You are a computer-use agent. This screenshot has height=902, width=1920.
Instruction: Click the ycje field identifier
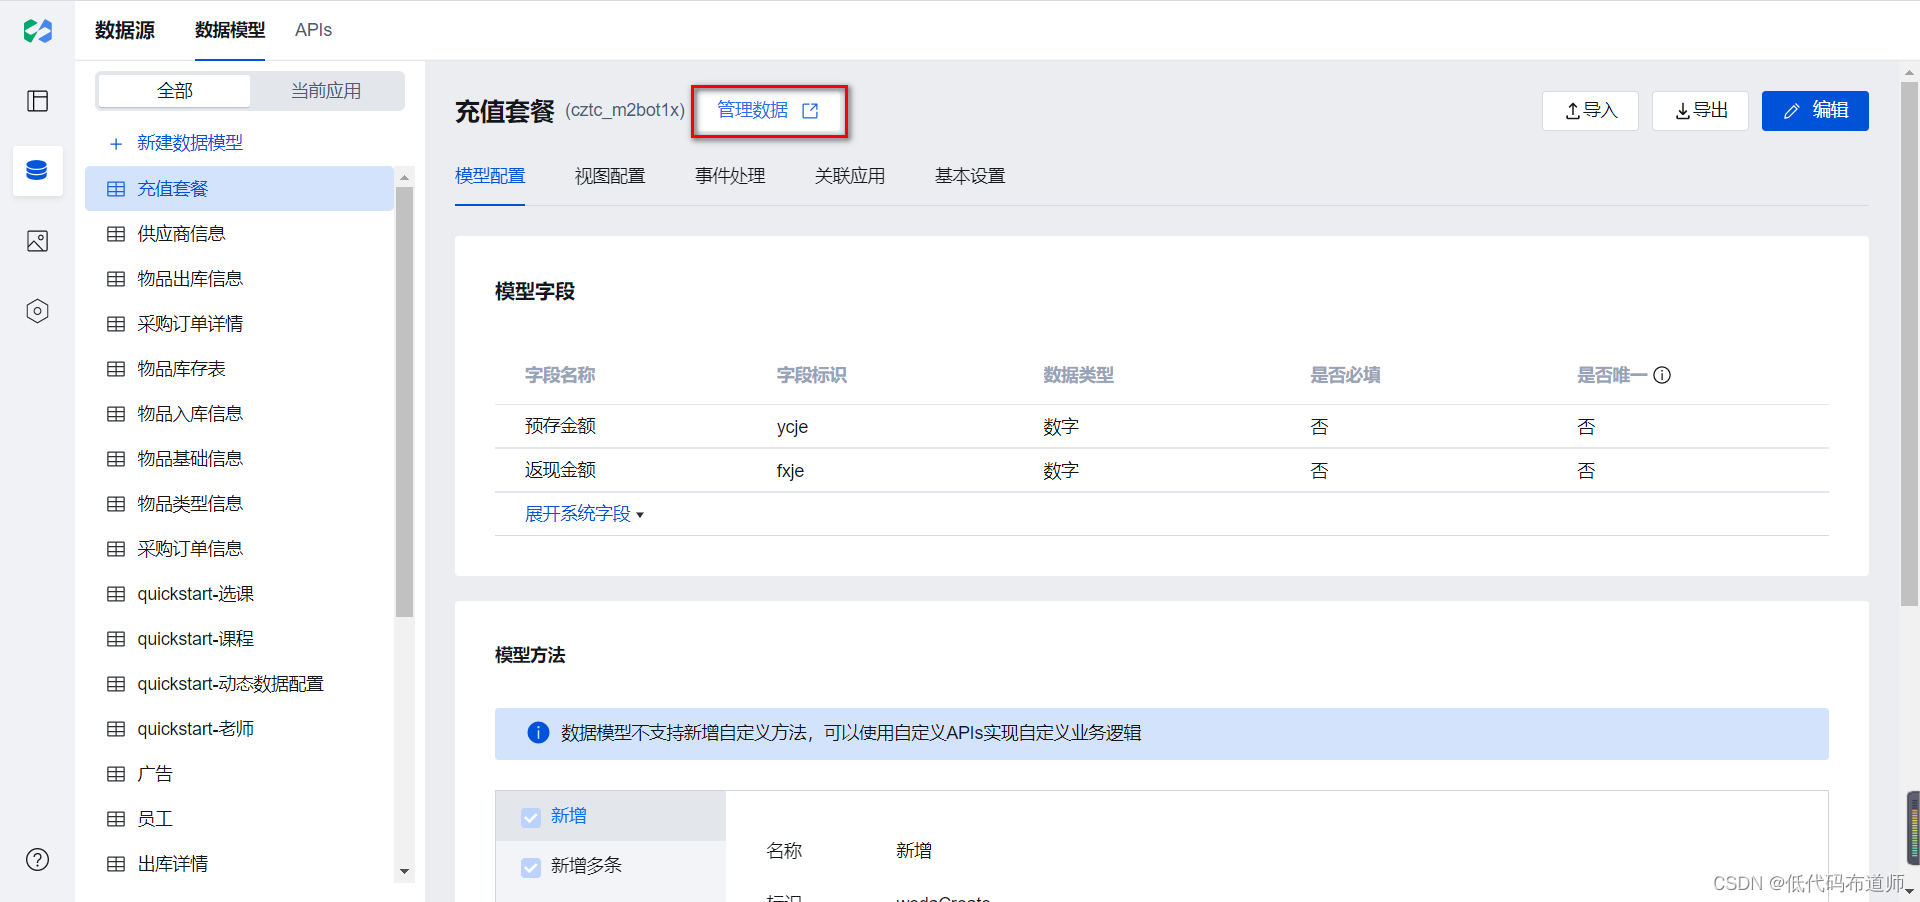[792, 427]
